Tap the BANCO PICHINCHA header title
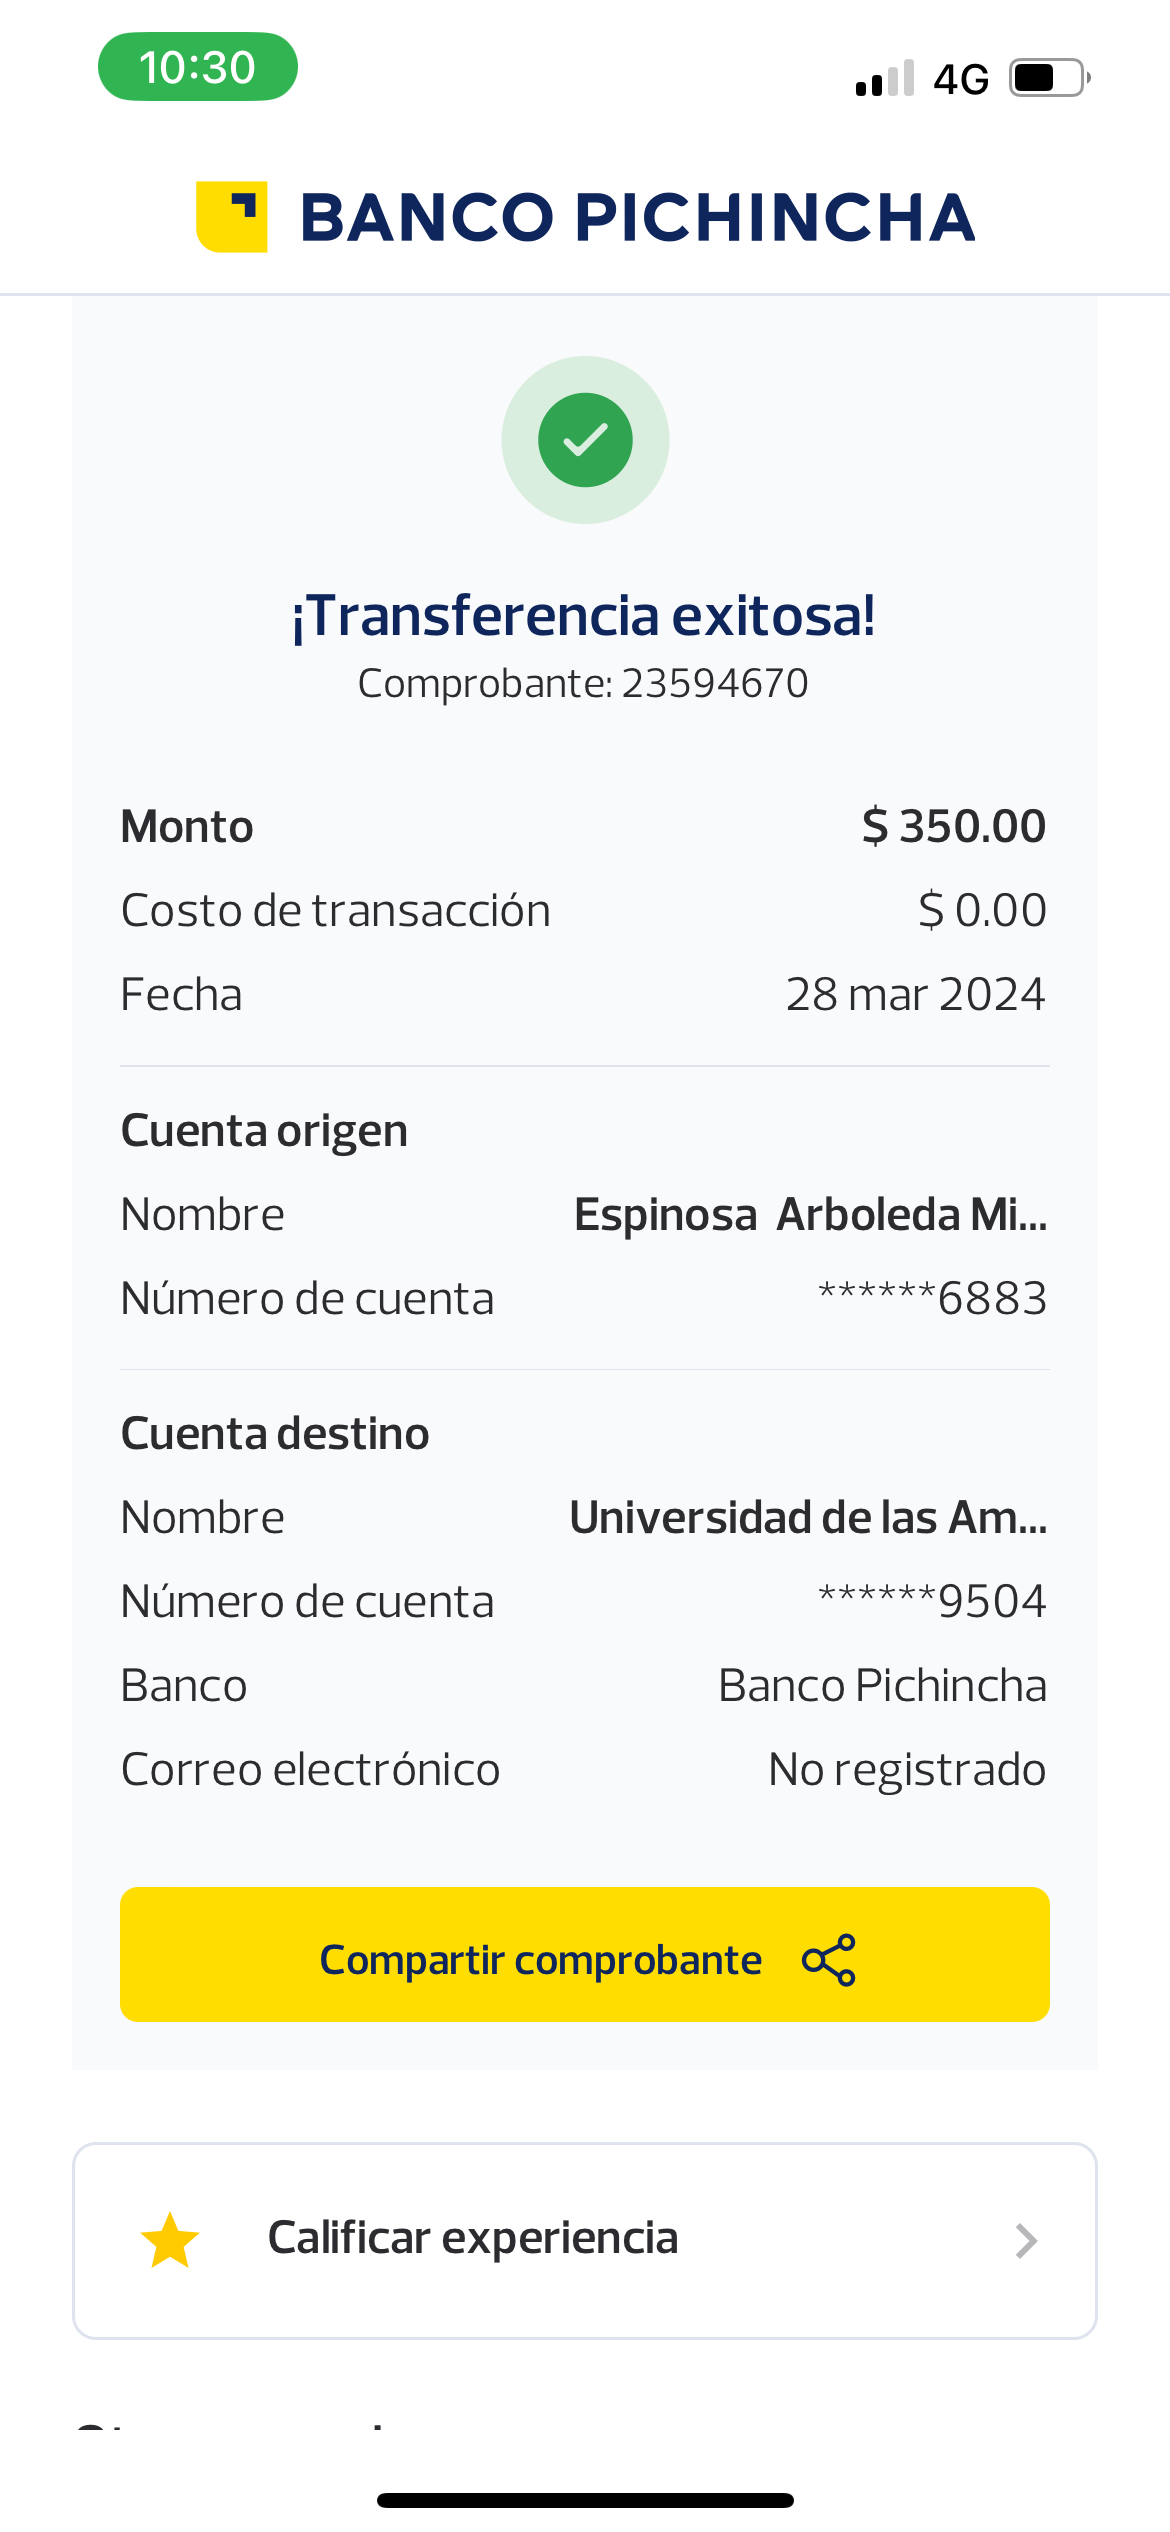Screen dimensions: 1170x2532 (637, 217)
